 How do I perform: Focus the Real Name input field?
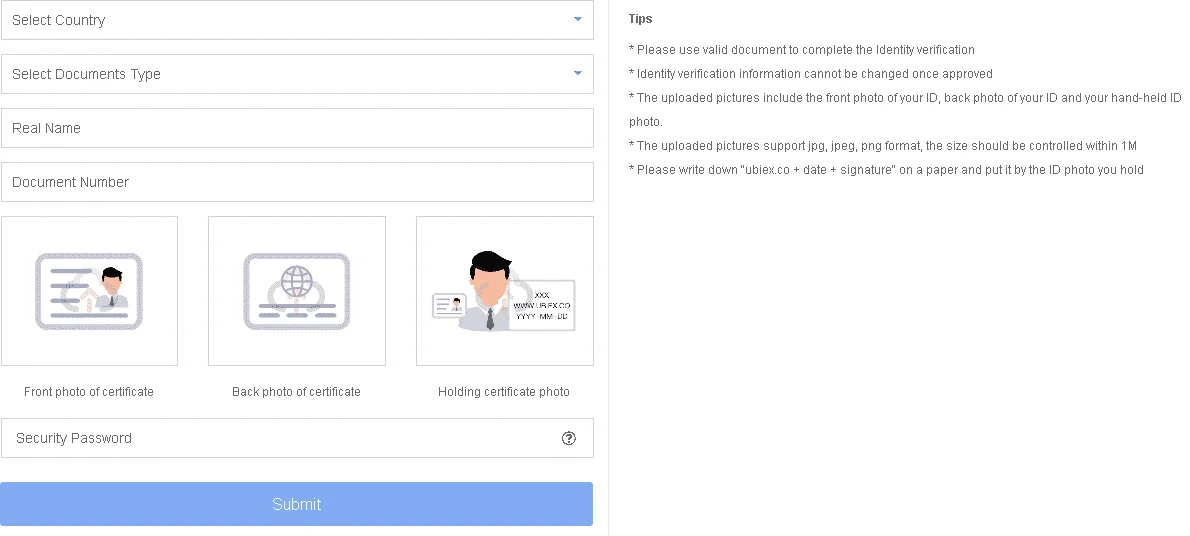tap(297, 128)
